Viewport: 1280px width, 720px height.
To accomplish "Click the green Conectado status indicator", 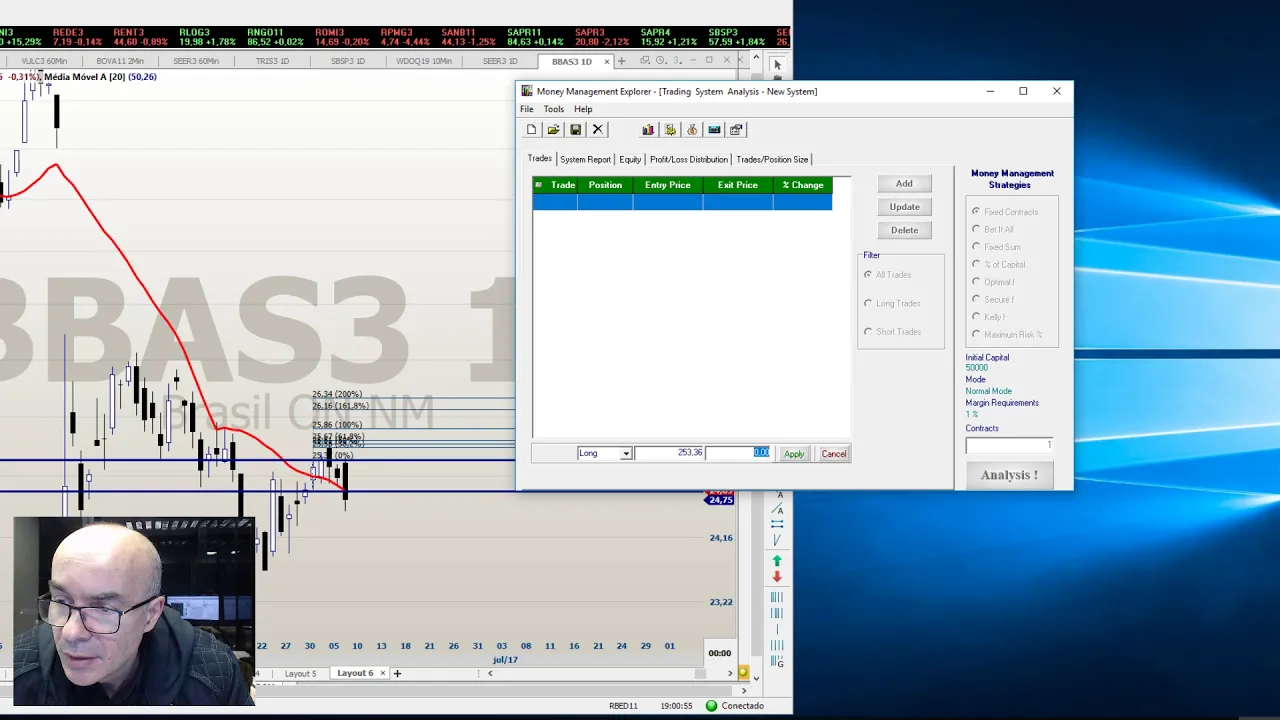I will click(736, 705).
